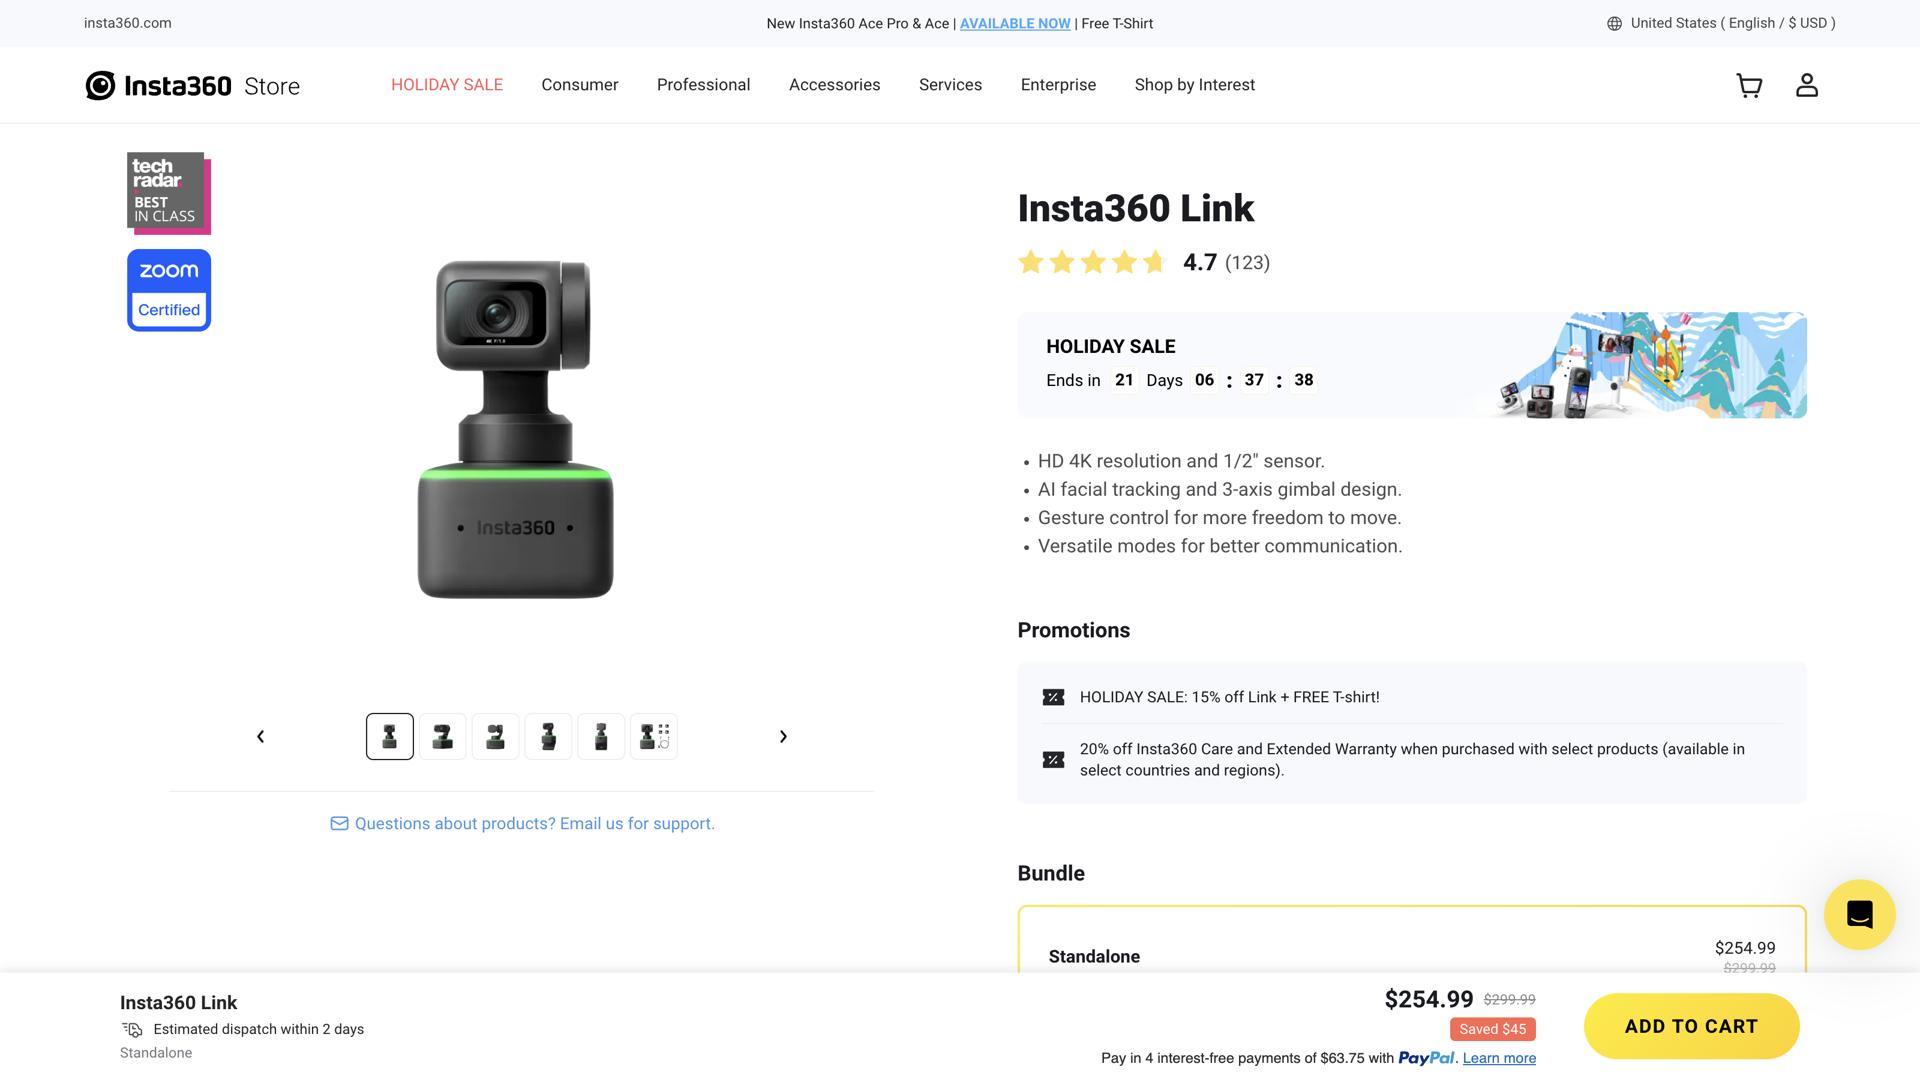Open the PayPal Learn more link
The image size is (1920, 1080).
click(x=1498, y=1058)
